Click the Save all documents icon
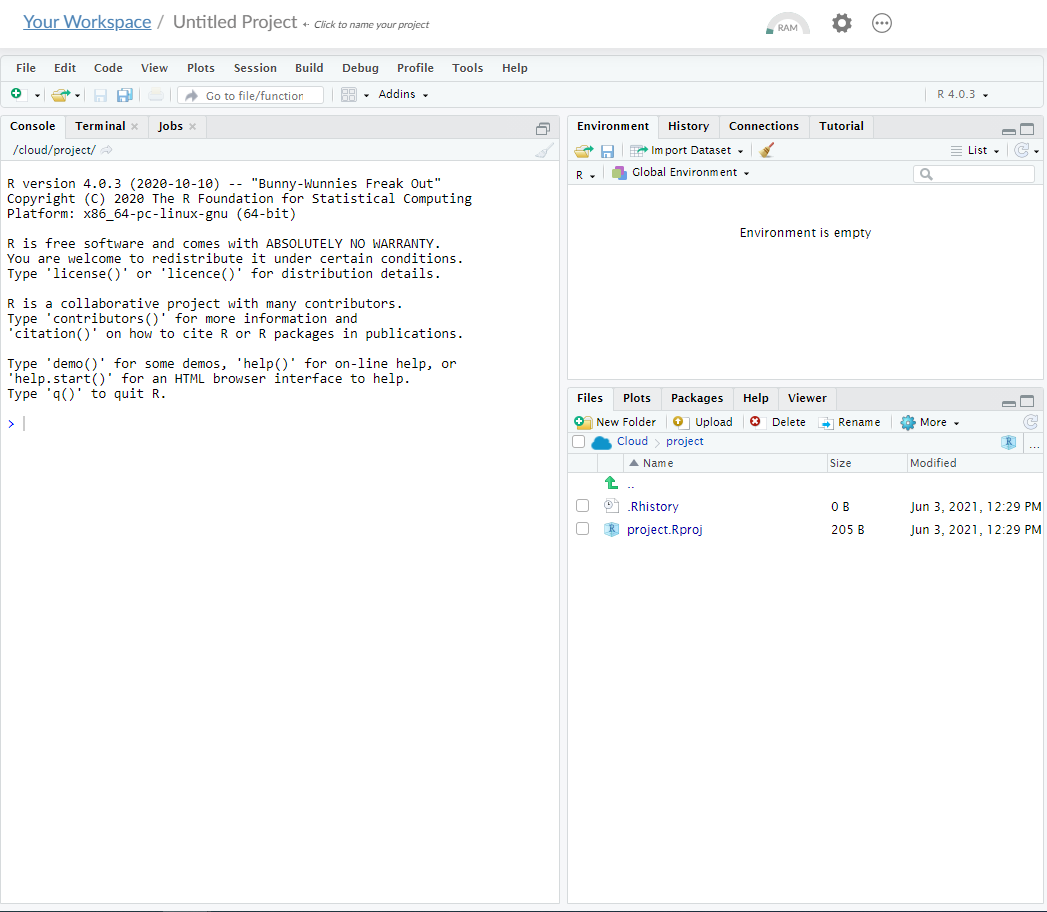The height and width of the screenshot is (912, 1047). [x=125, y=95]
